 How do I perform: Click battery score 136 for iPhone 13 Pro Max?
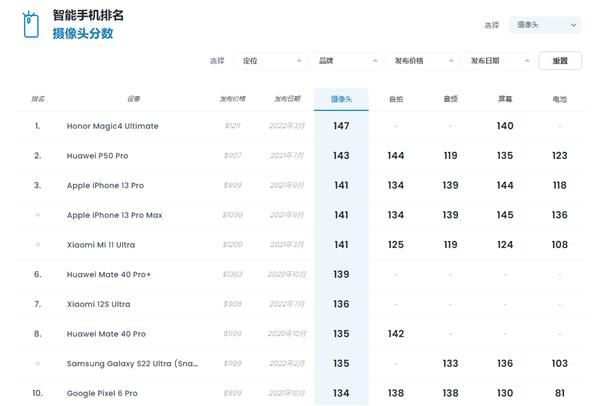coord(559,215)
